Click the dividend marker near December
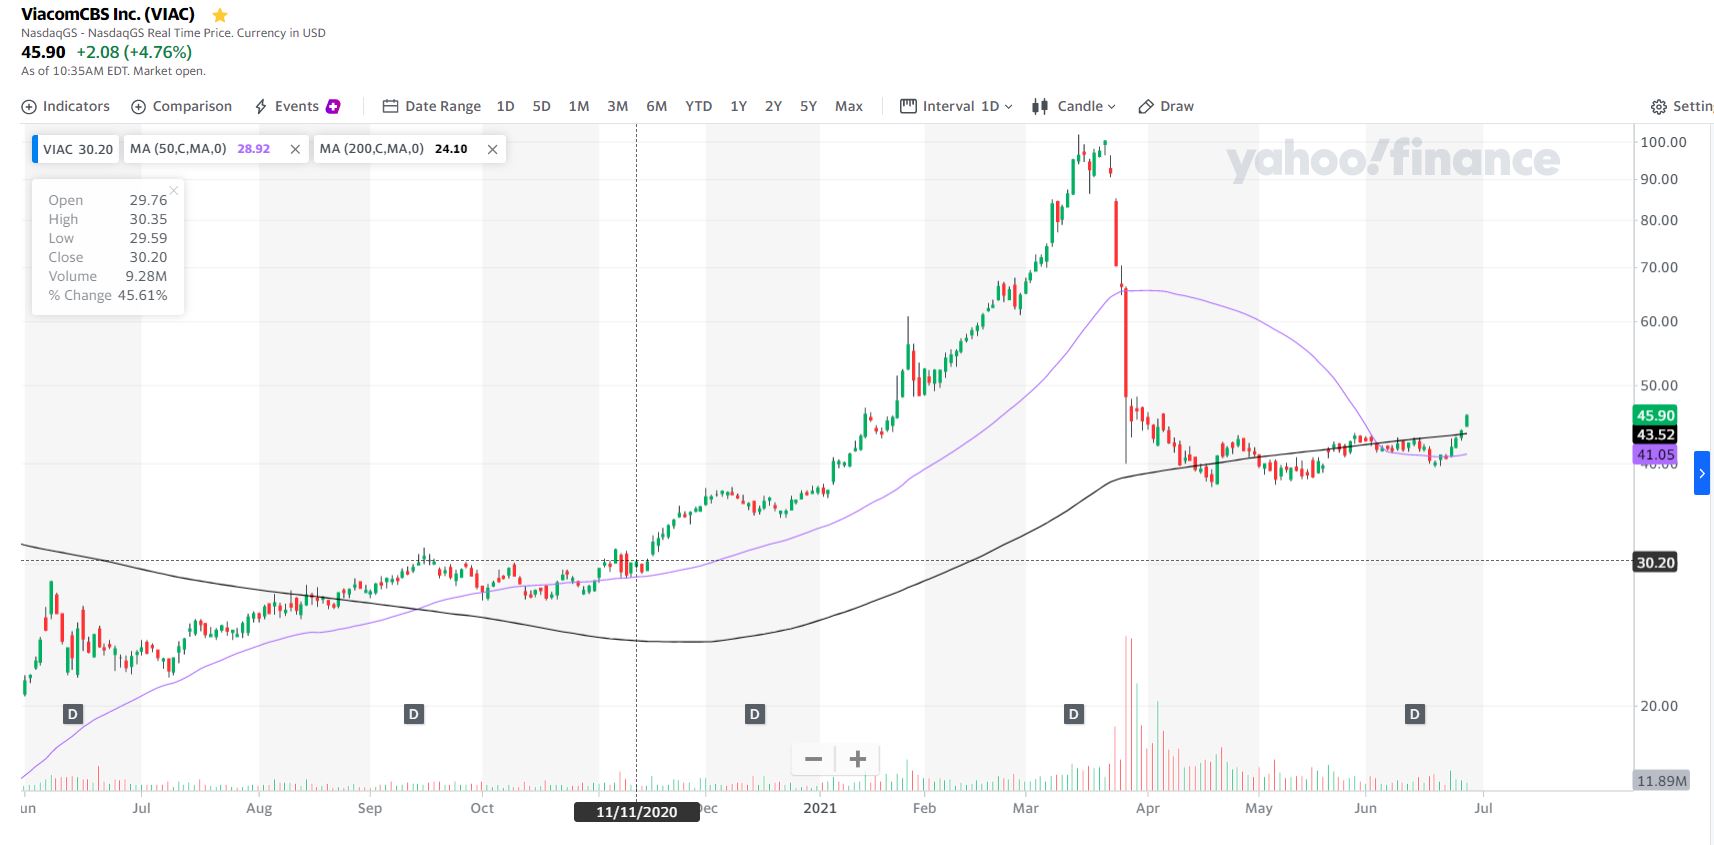Viewport: 1714px width, 845px height. click(x=755, y=714)
